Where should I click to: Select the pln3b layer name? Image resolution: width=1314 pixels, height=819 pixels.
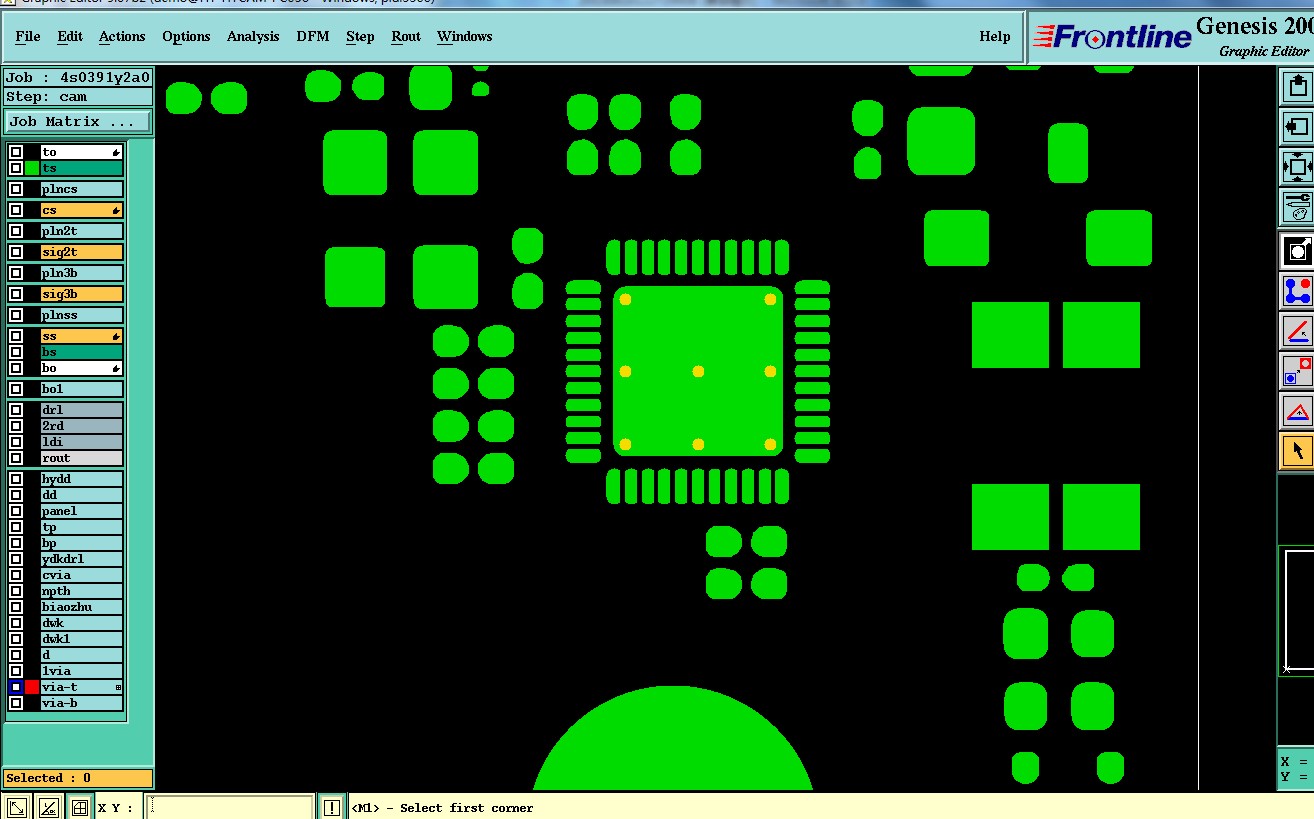pos(81,273)
